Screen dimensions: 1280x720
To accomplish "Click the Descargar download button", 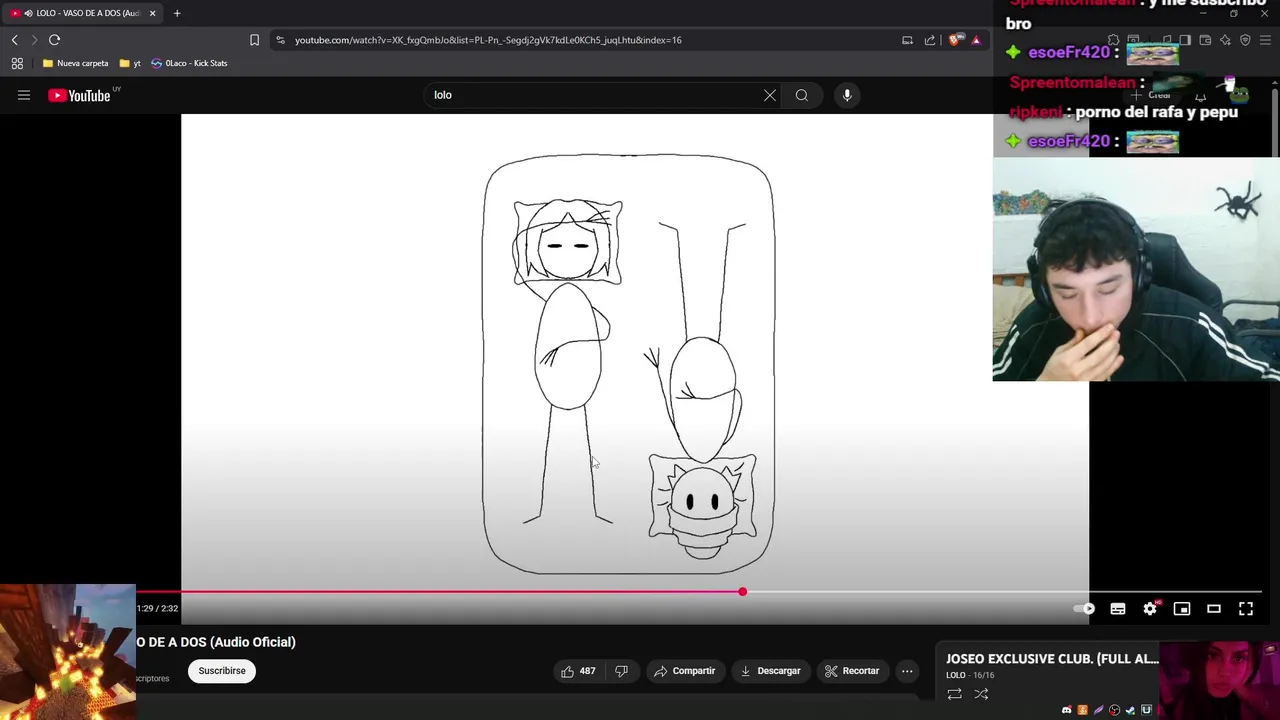I will pos(770,671).
